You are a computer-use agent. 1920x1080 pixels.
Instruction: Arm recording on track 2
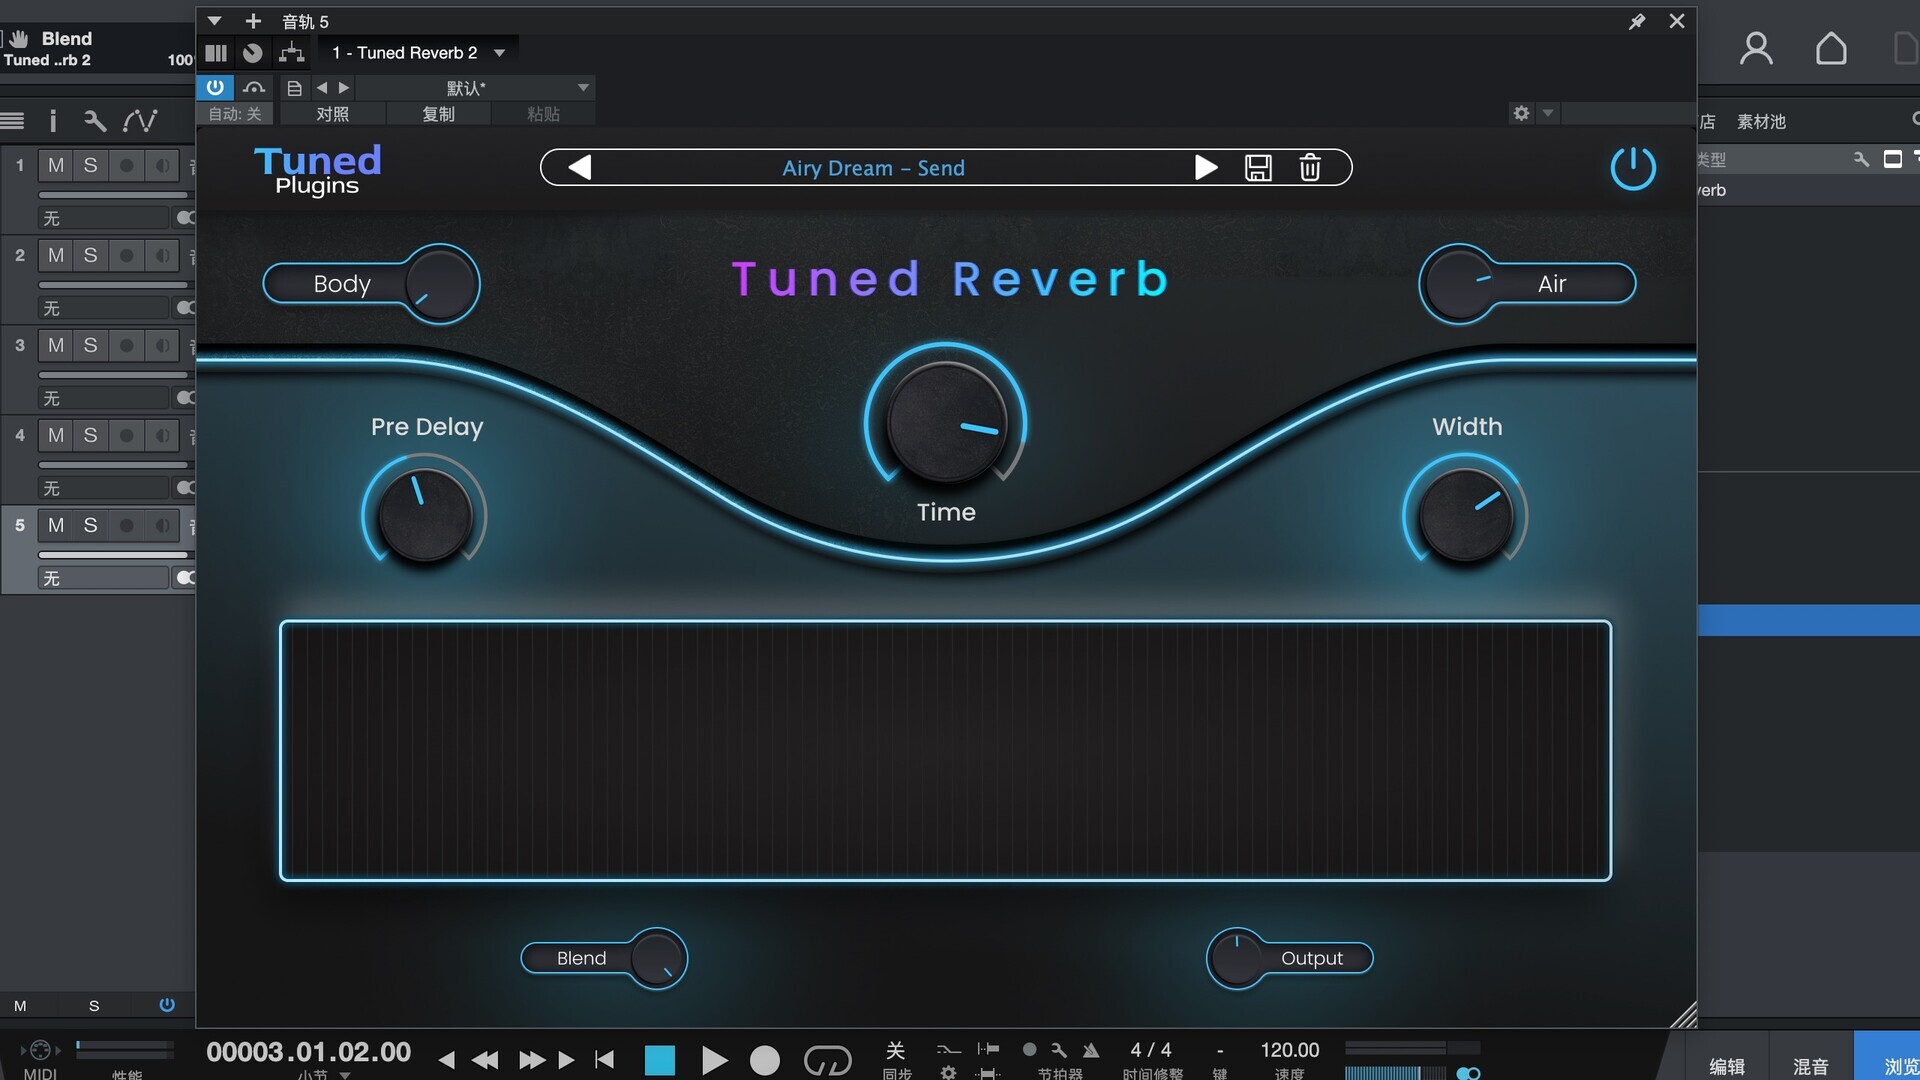pyautogui.click(x=126, y=255)
